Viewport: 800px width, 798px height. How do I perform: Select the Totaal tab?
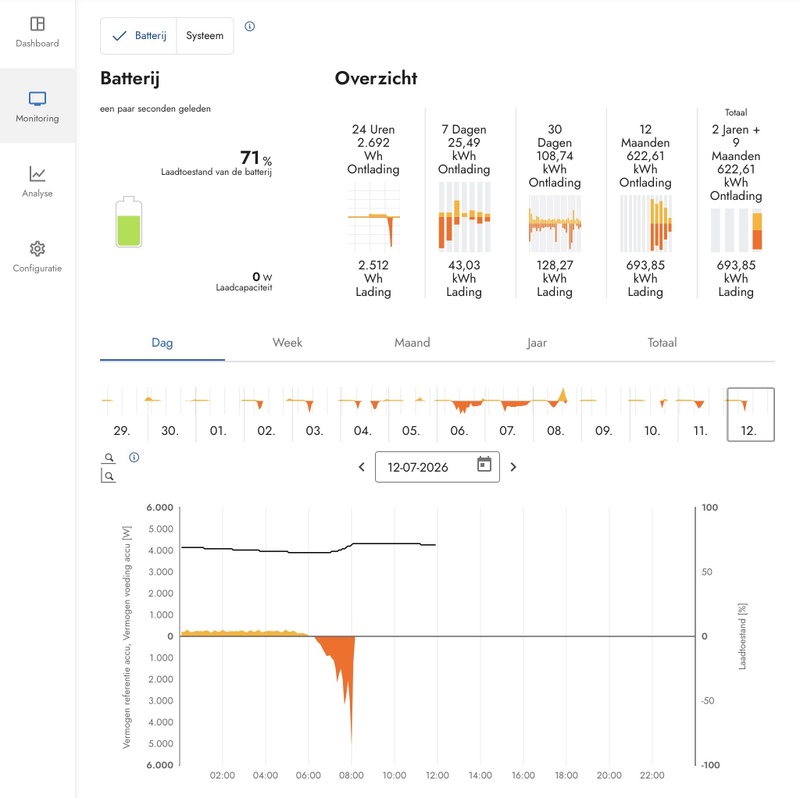tap(662, 342)
